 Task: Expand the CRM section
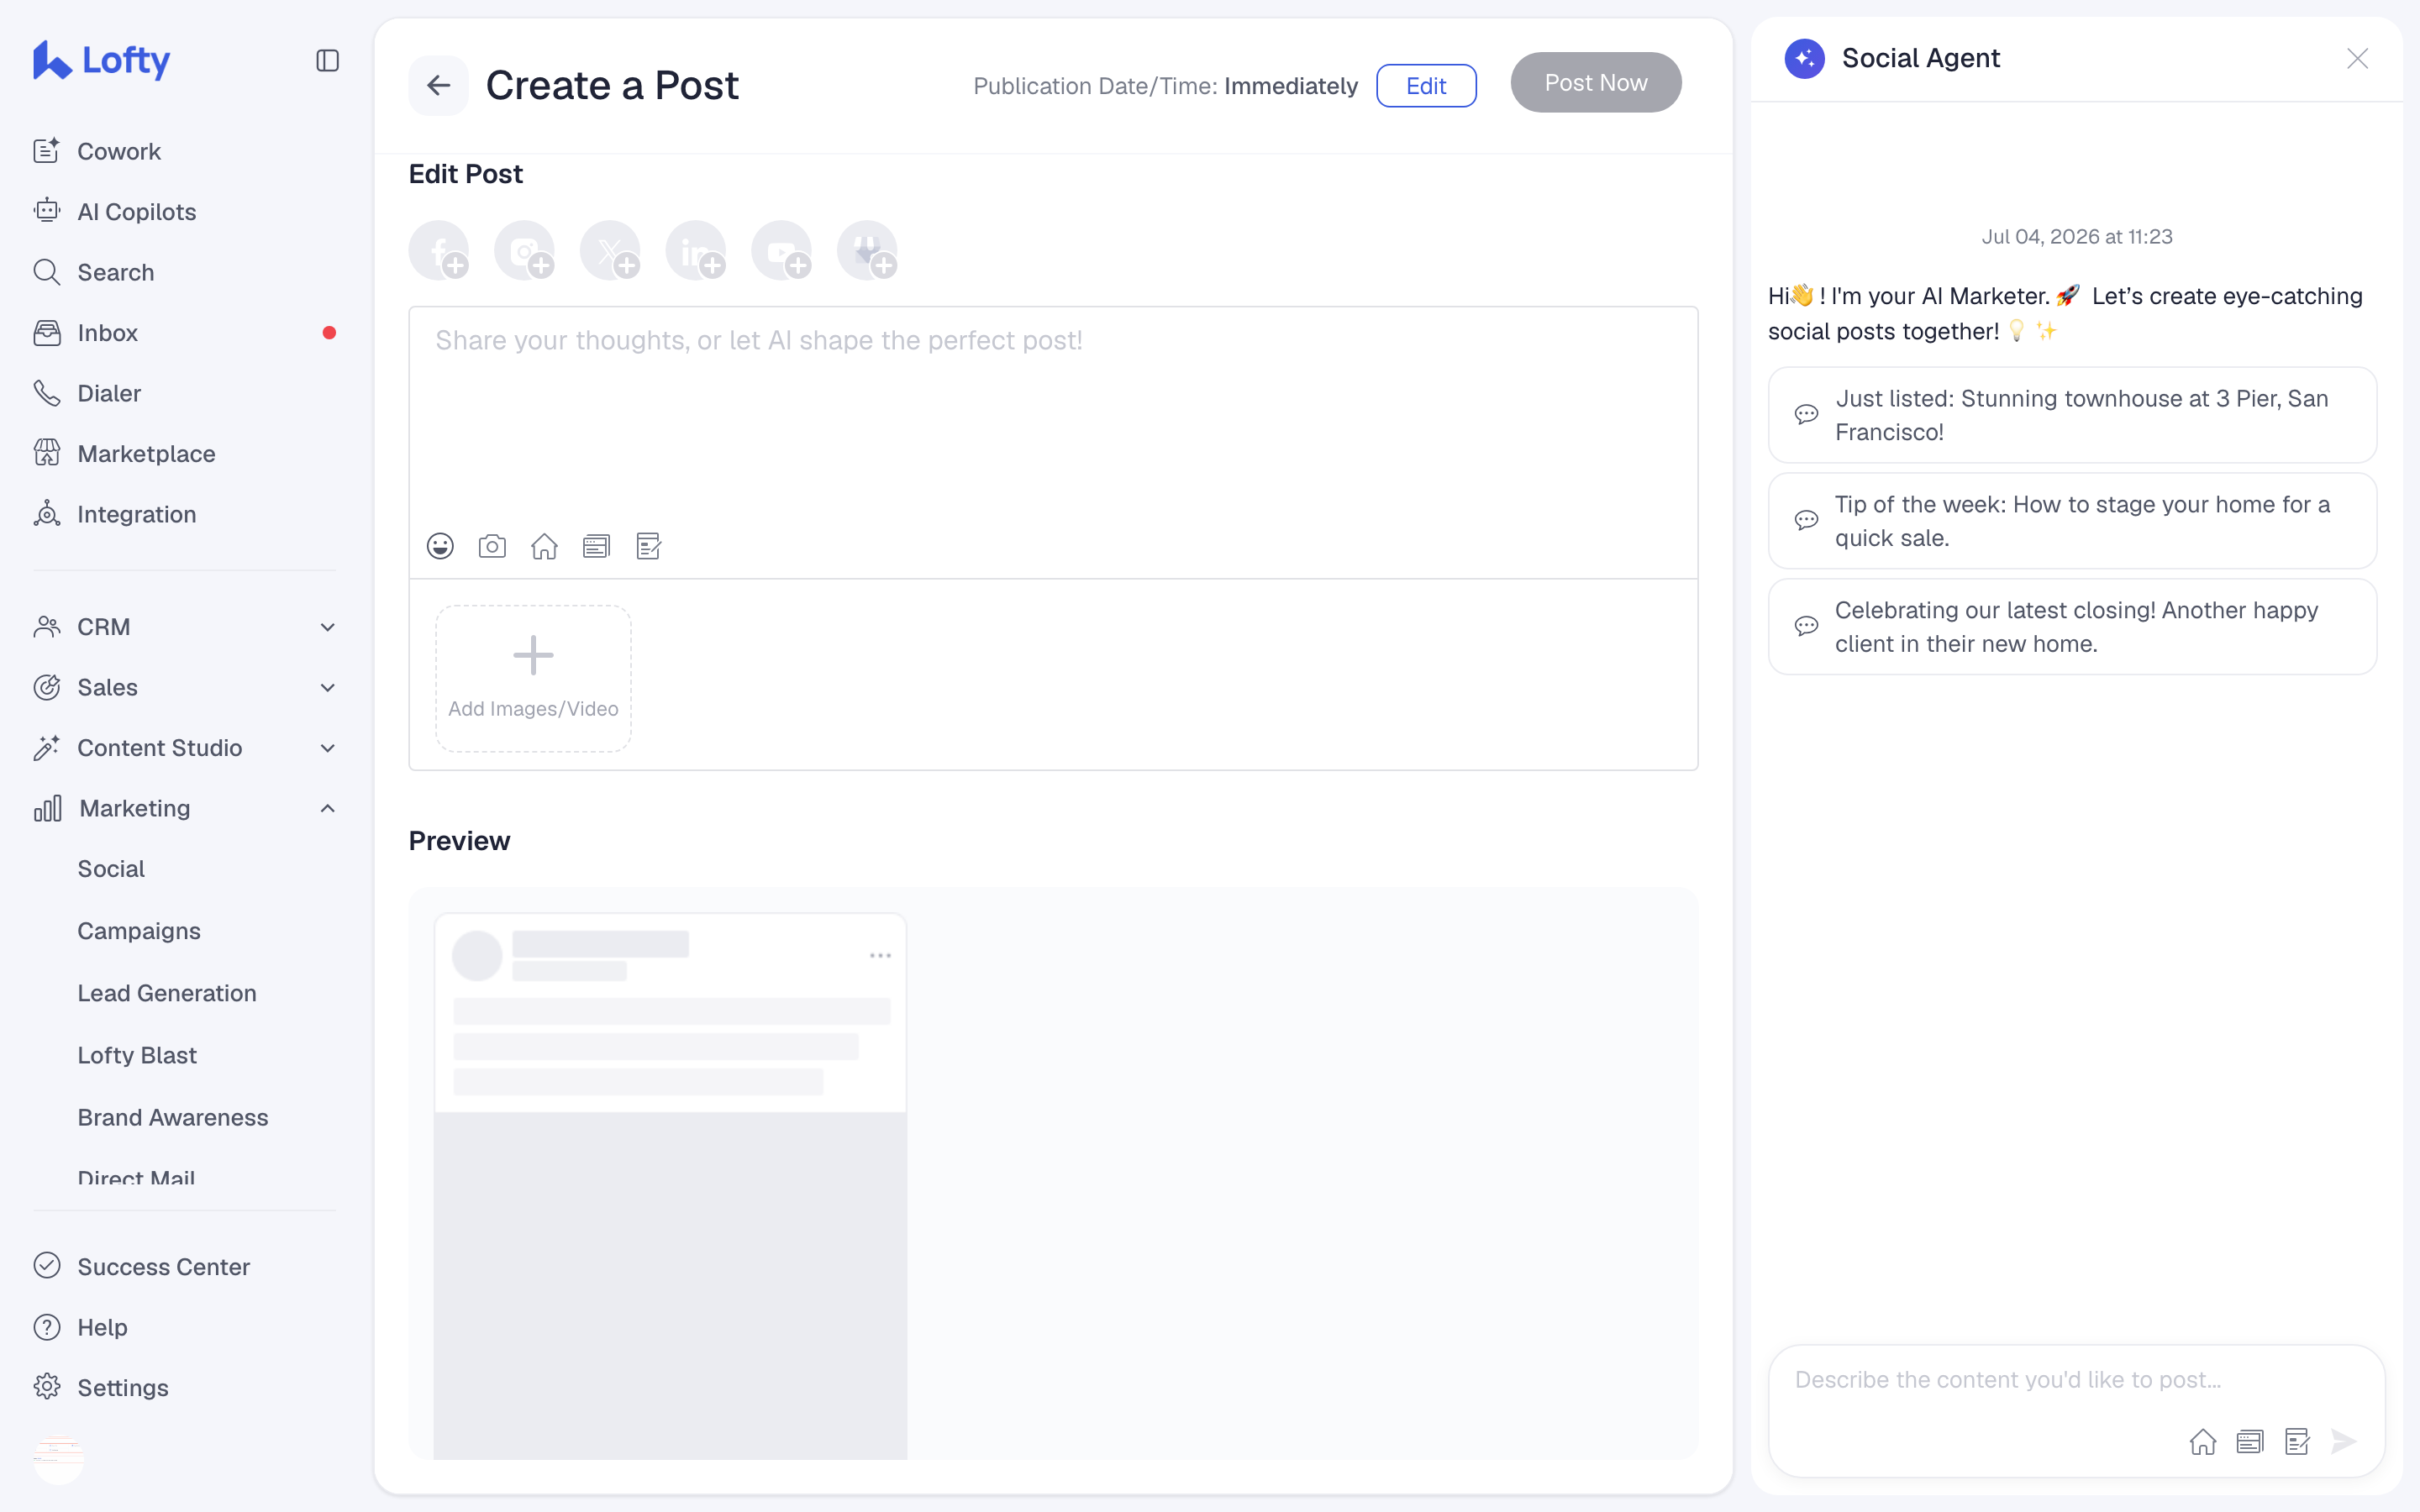tap(185, 627)
